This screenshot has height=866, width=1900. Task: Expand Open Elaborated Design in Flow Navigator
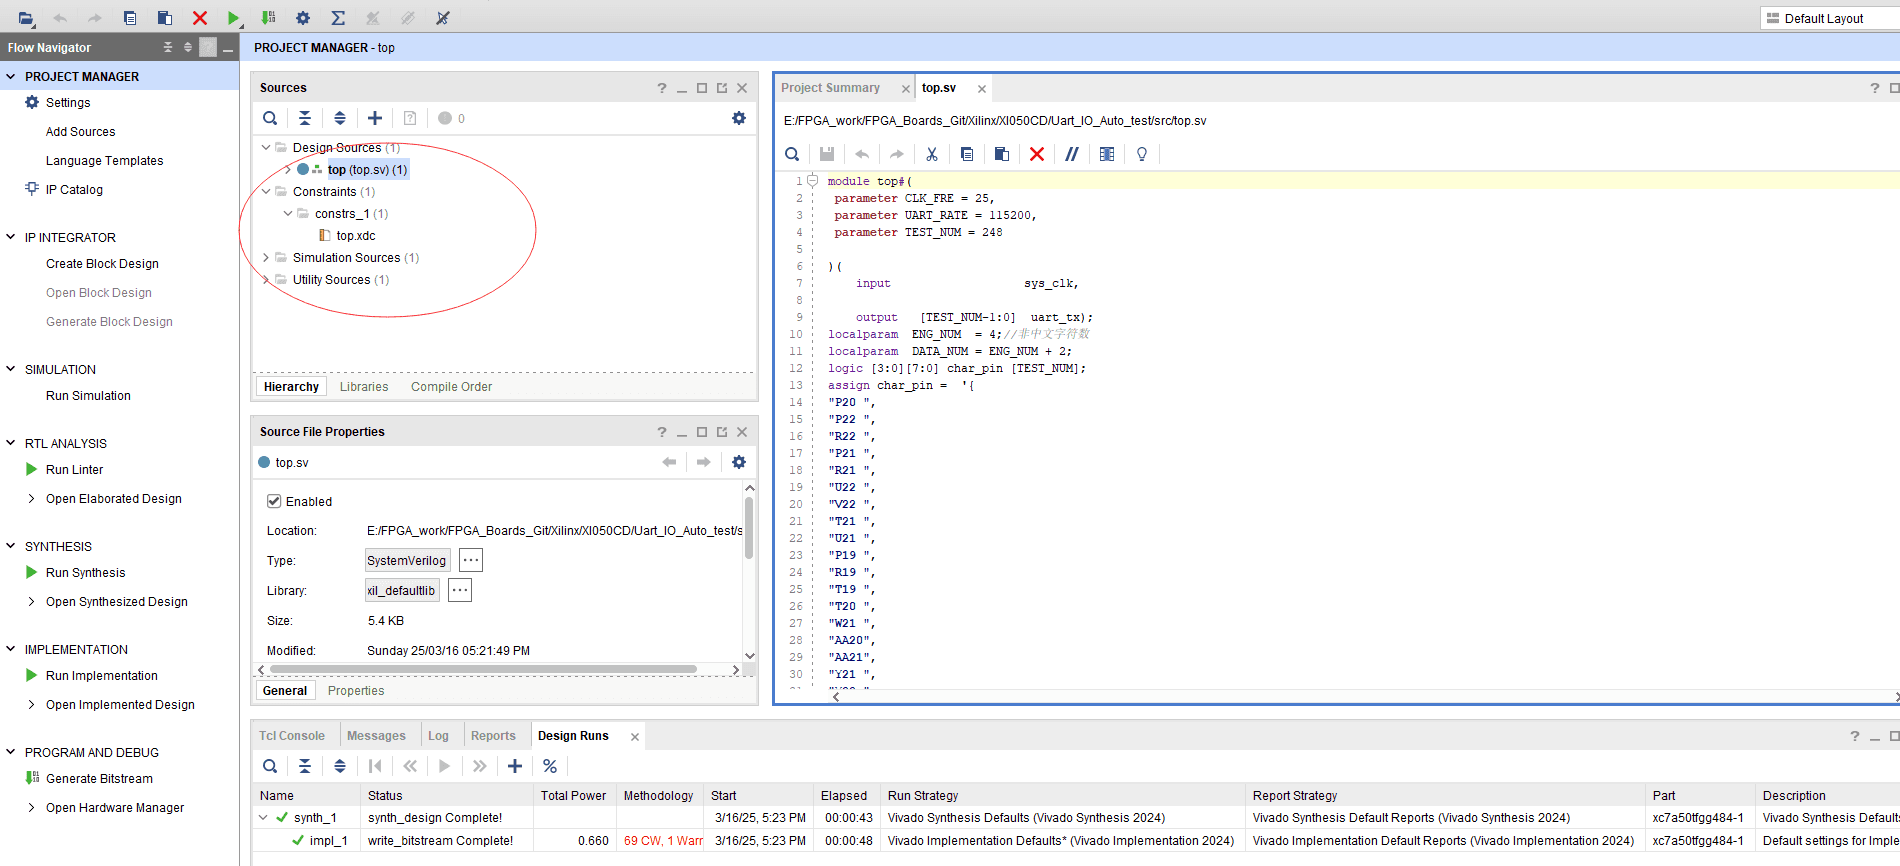[x=31, y=499]
